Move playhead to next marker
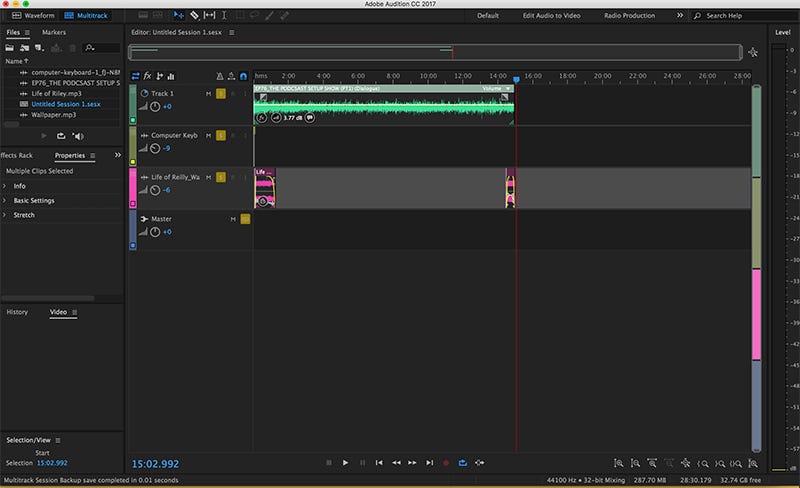This screenshot has height=488, width=800. pyautogui.click(x=430, y=462)
